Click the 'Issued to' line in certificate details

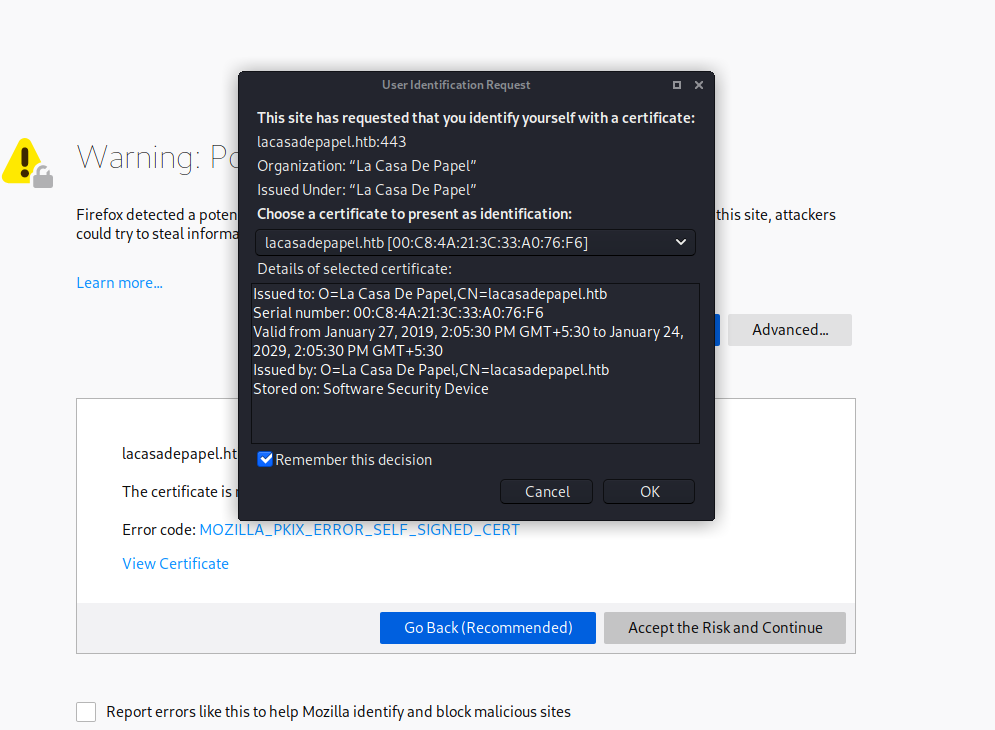[430, 294]
